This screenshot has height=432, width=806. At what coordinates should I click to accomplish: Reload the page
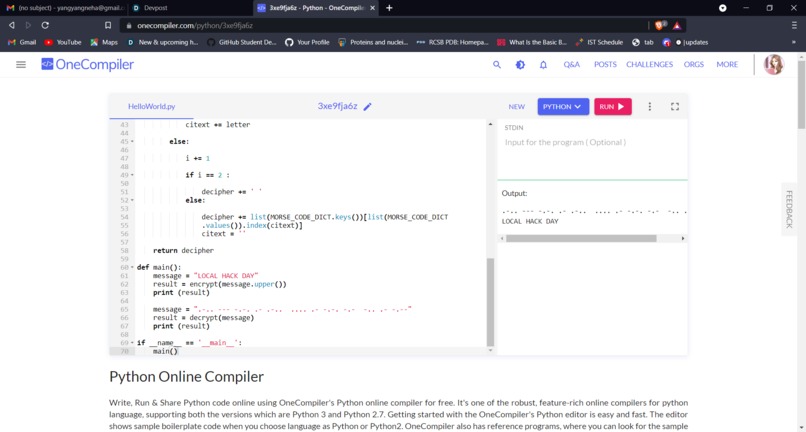pos(45,25)
